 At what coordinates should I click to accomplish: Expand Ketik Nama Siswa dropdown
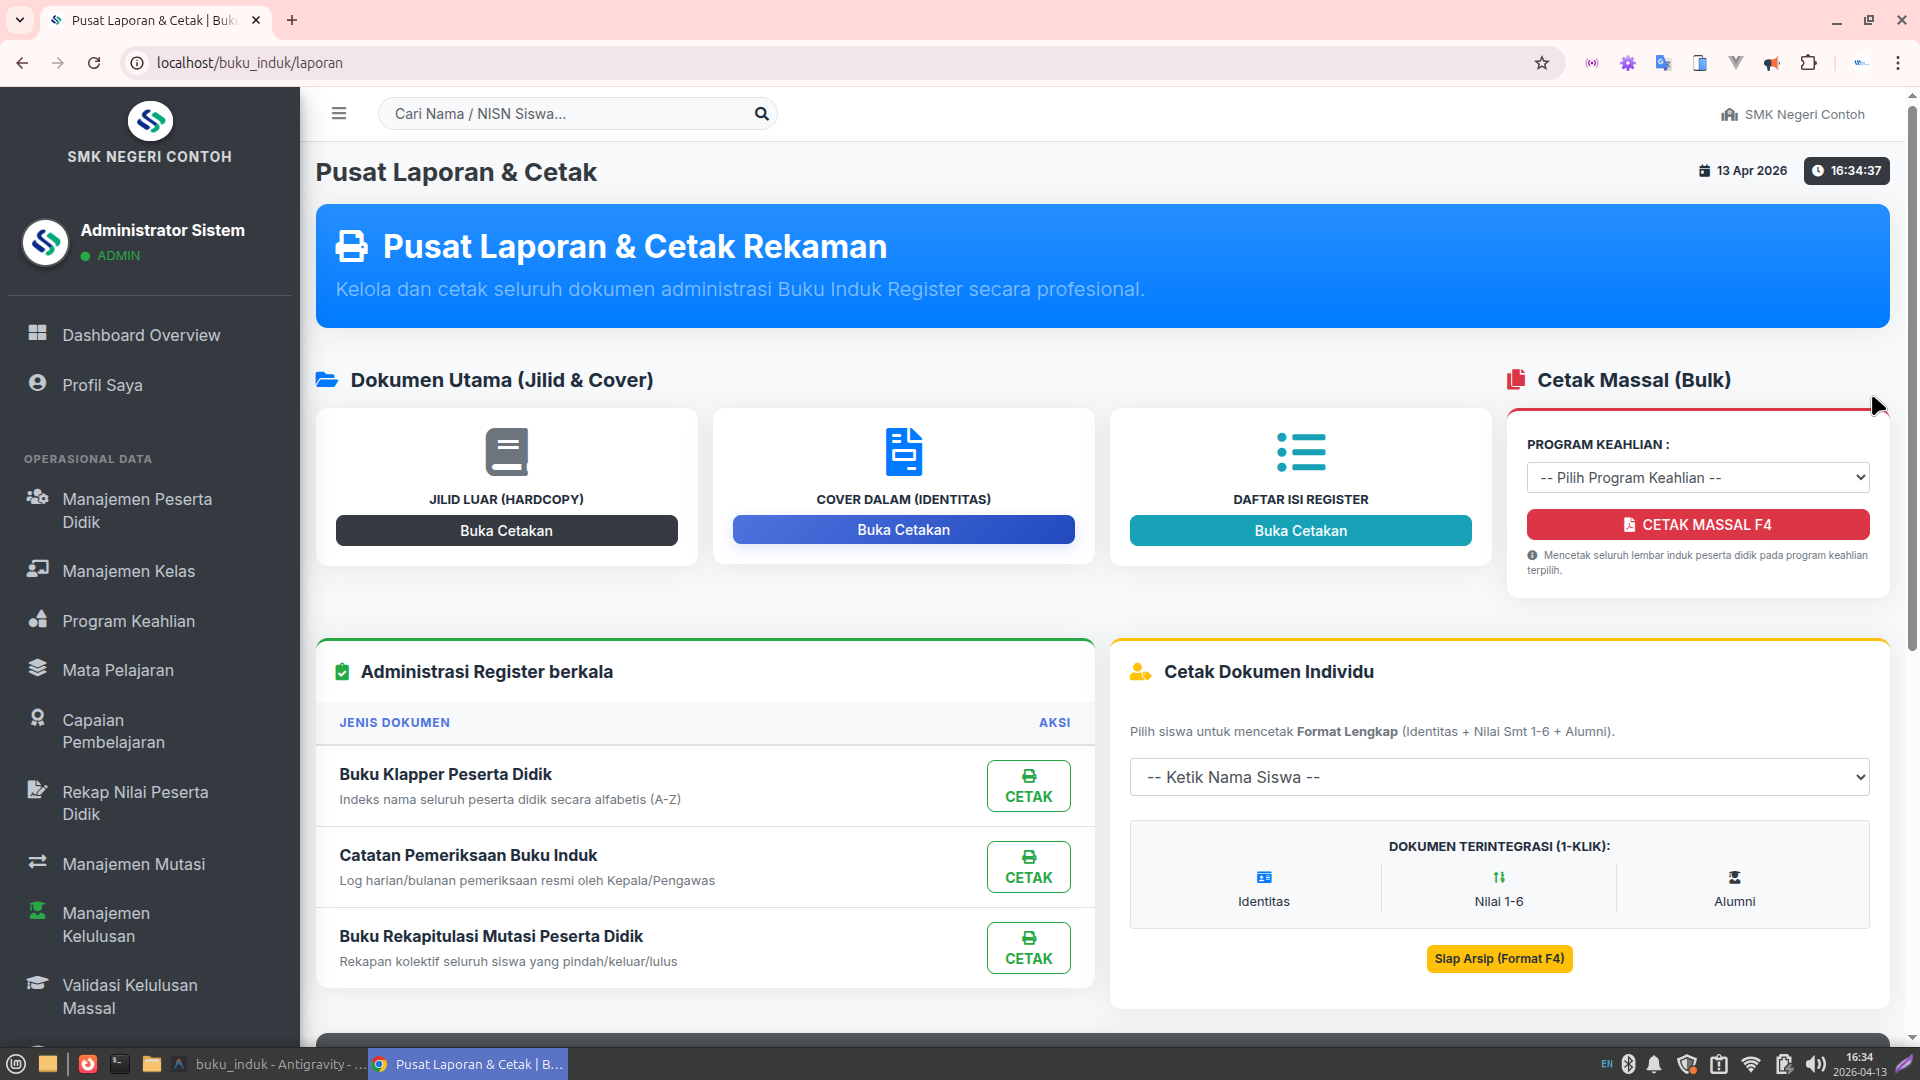point(1499,777)
